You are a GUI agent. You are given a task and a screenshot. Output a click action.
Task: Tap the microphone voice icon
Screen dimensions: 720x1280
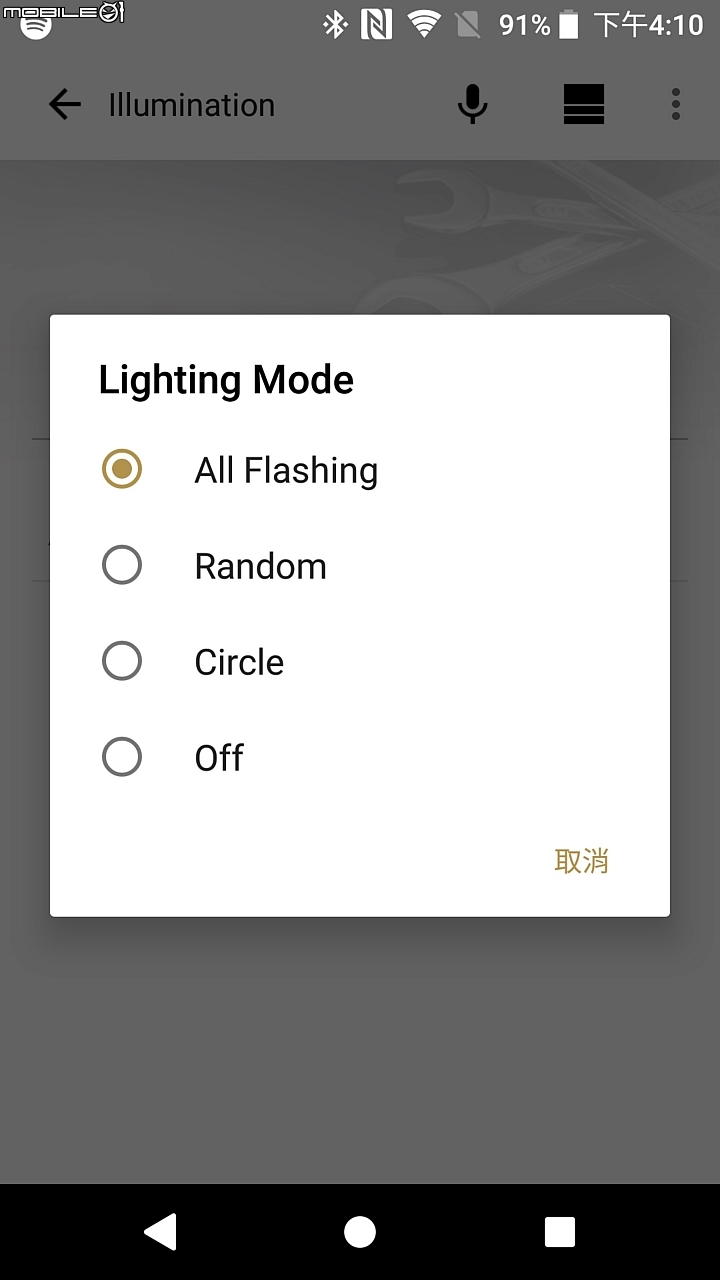pyautogui.click(x=472, y=105)
